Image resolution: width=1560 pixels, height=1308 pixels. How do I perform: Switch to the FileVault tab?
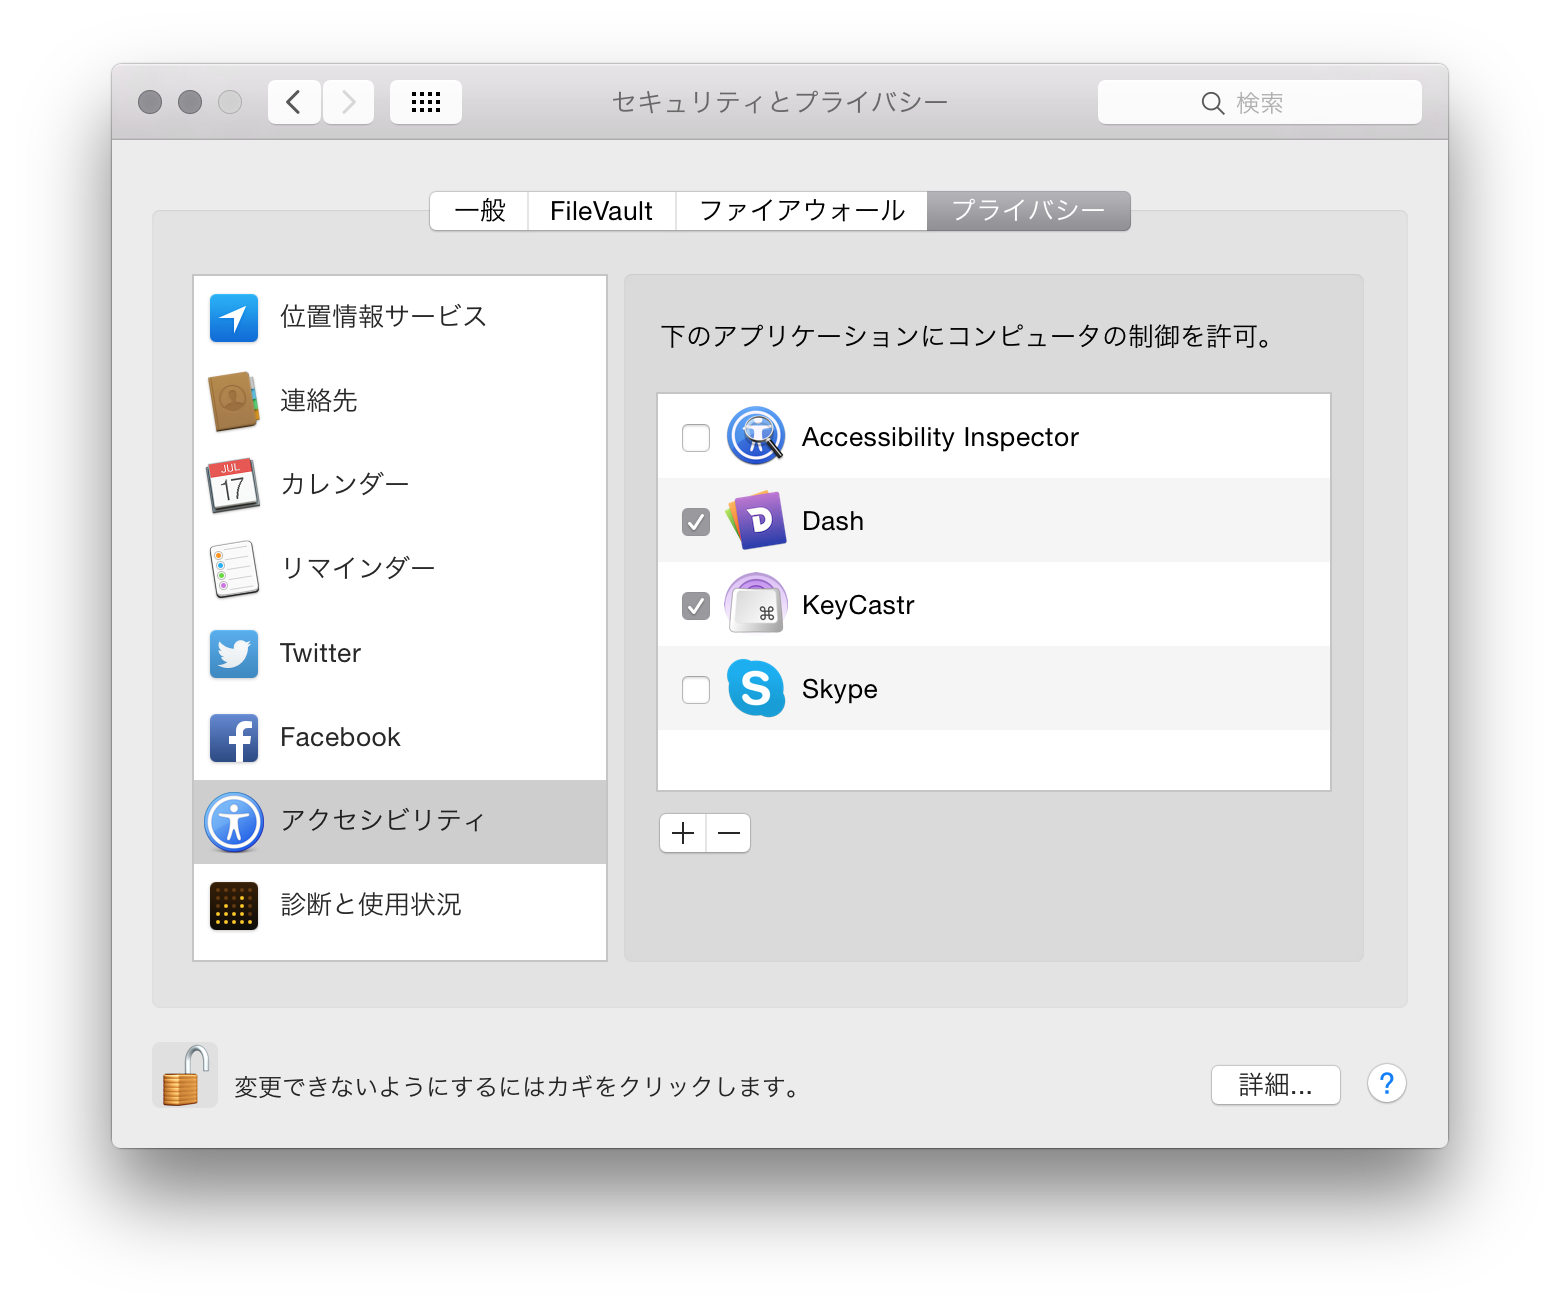[x=601, y=211]
